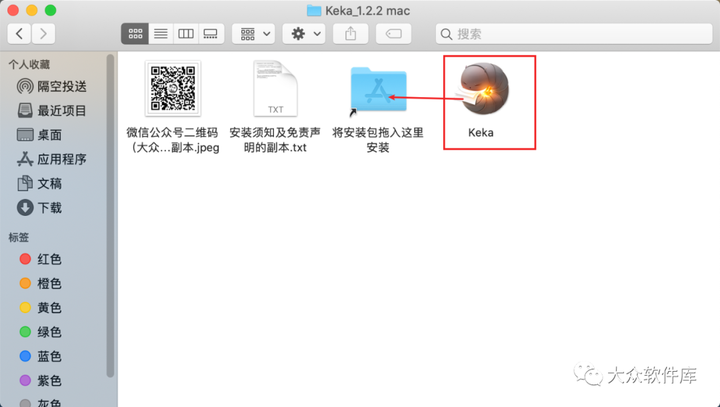720x407 pixels.
Task: Select the 黄色 yellow tag
Action: [x=40, y=307]
